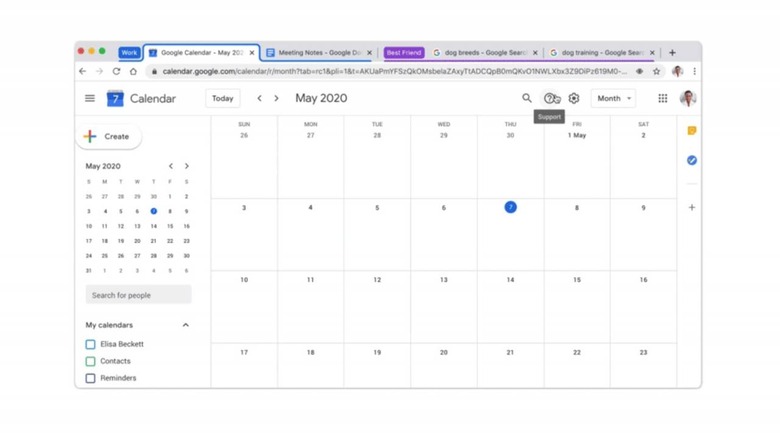Open the Settings gear menu
The height and width of the screenshot is (433, 780).
tap(574, 98)
